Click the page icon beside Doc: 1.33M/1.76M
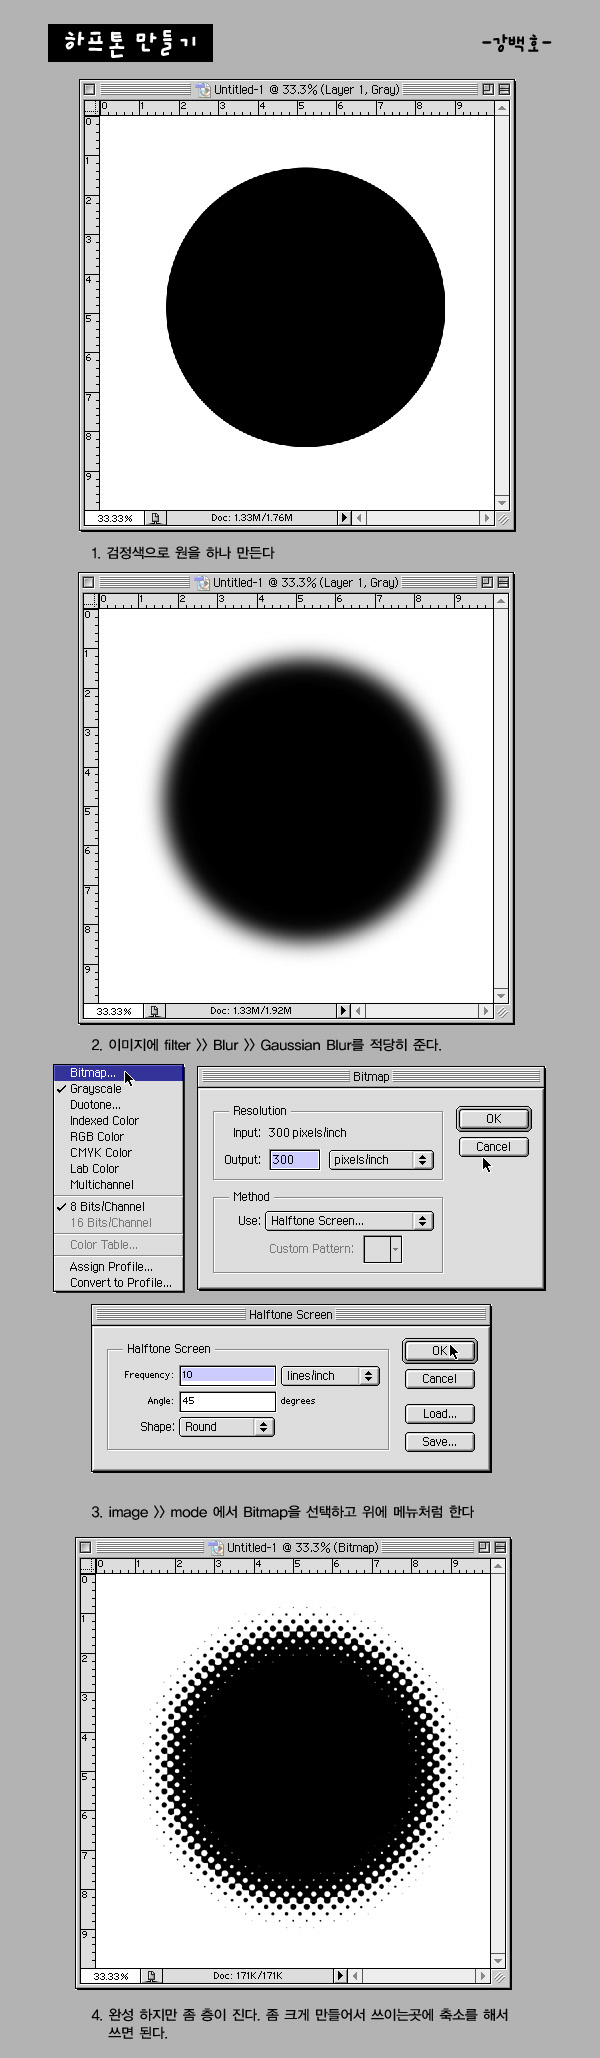This screenshot has height=2058, width=600. 155,518
